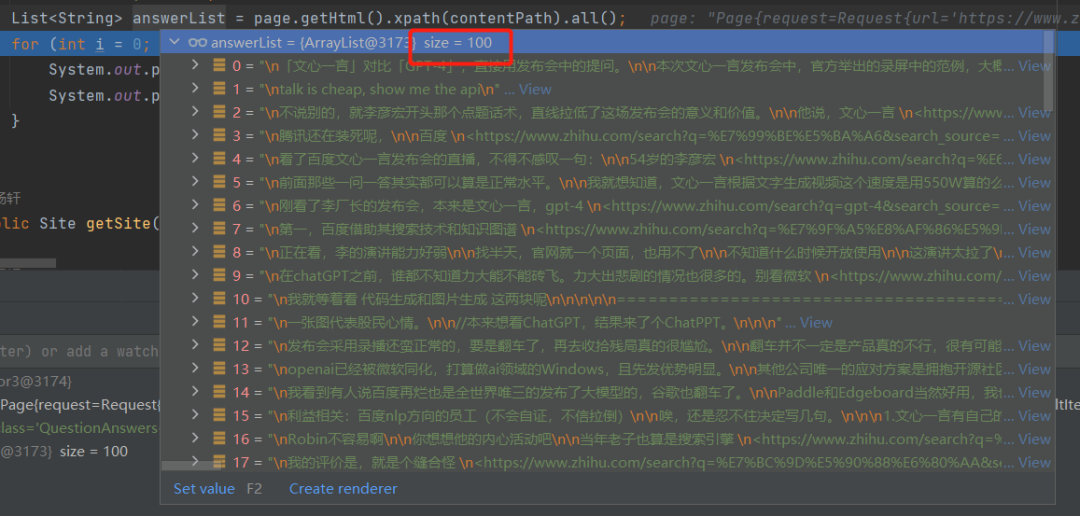Click the field icon of element 8
The height and width of the screenshot is (516, 1080).
coord(219,253)
